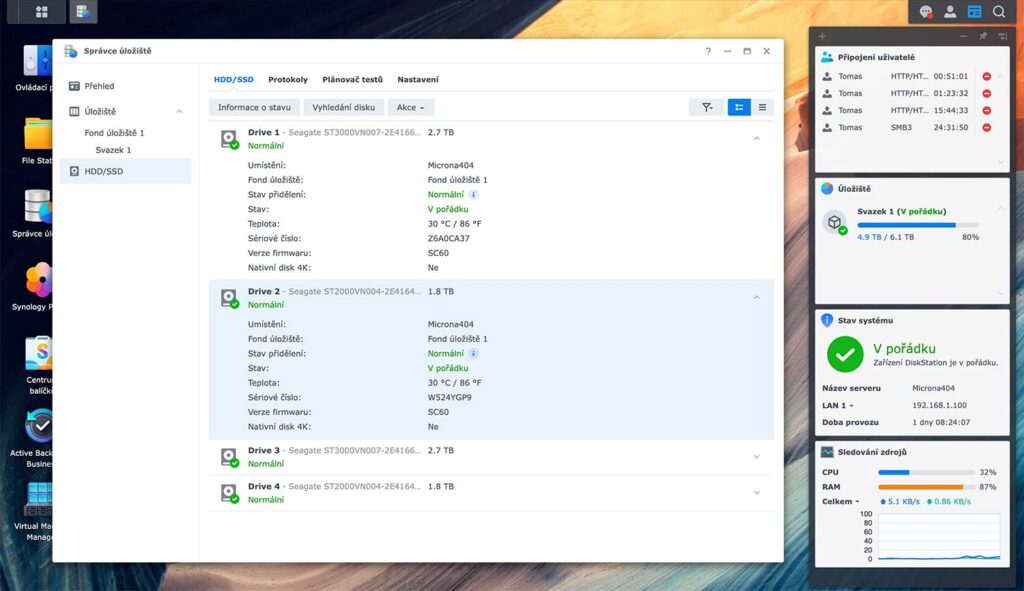
Task: Open the filter icon in drive toolbar
Action: click(707, 107)
